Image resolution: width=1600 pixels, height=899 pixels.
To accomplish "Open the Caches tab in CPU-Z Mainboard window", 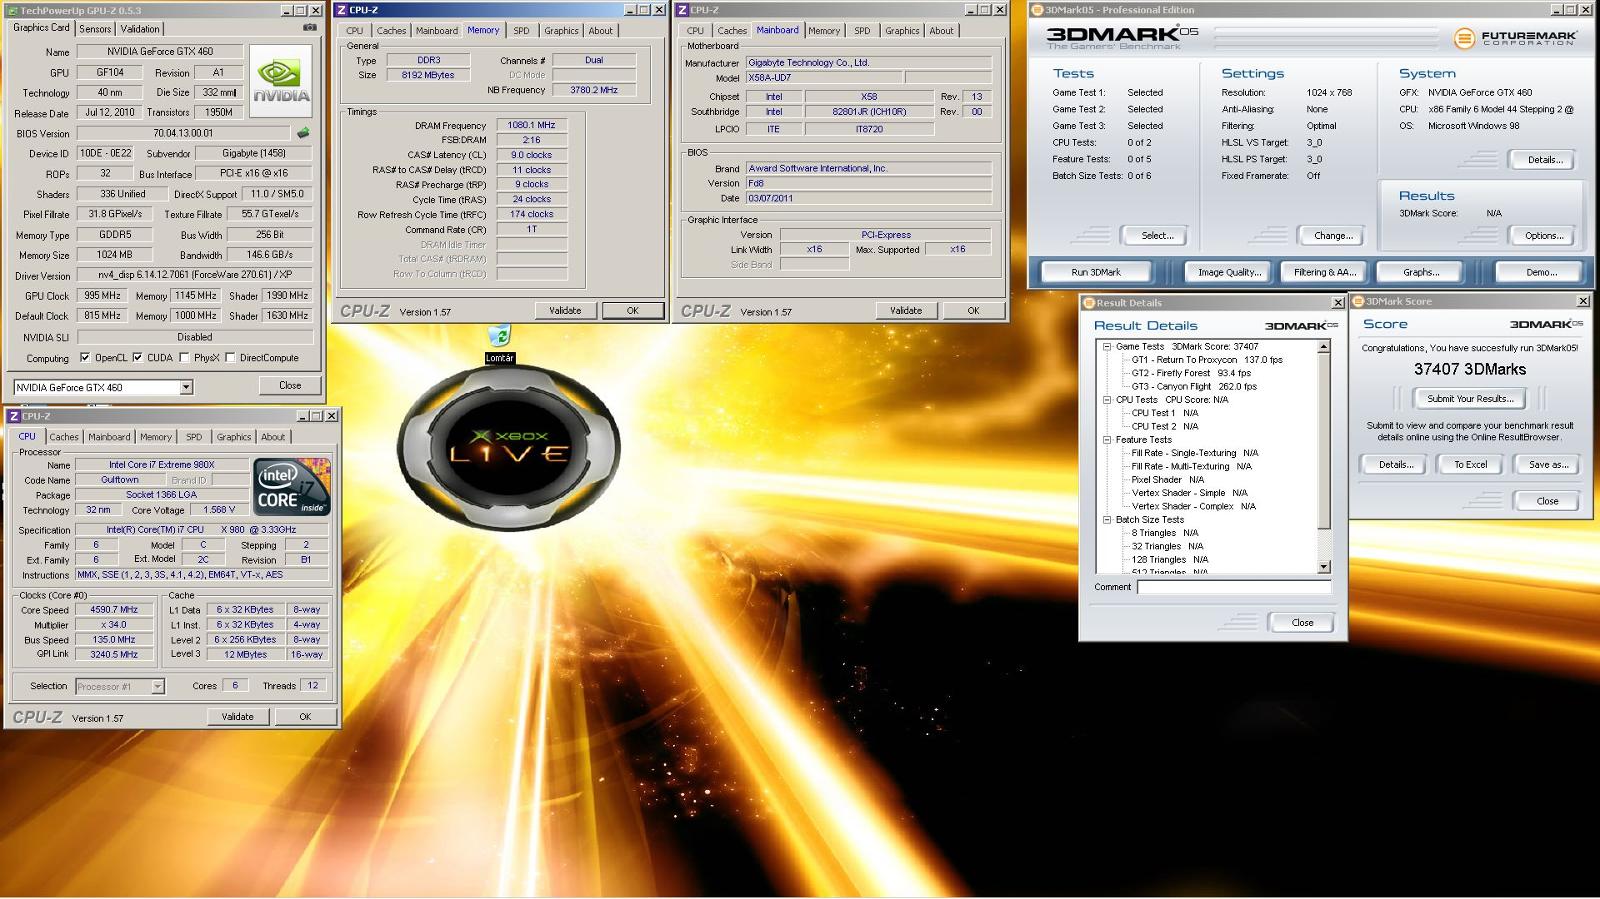I will point(732,31).
